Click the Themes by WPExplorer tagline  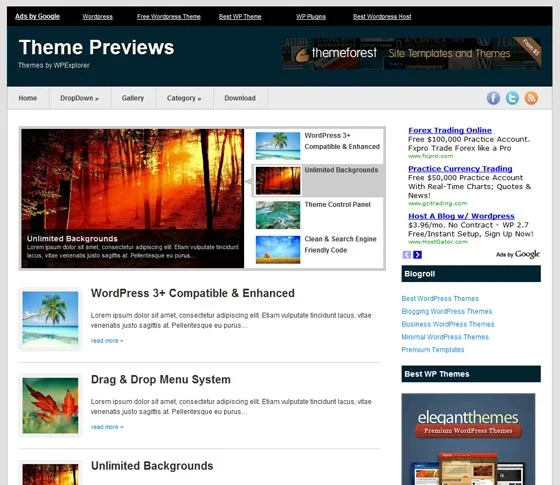click(x=54, y=65)
